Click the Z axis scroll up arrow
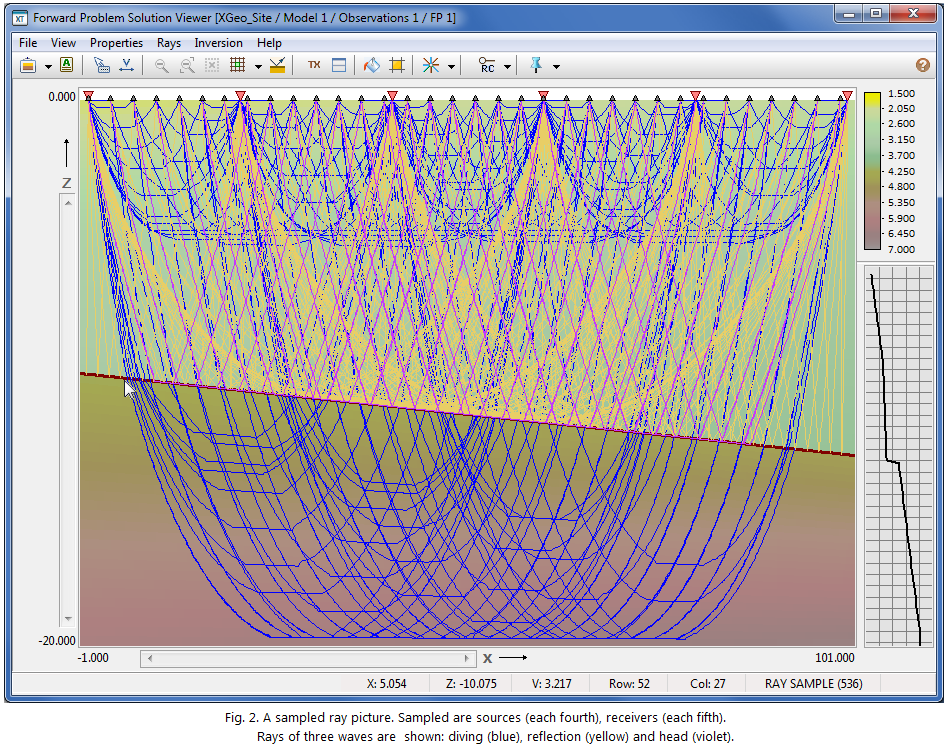The width and height of the screenshot is (948, 755). [68, 203]
